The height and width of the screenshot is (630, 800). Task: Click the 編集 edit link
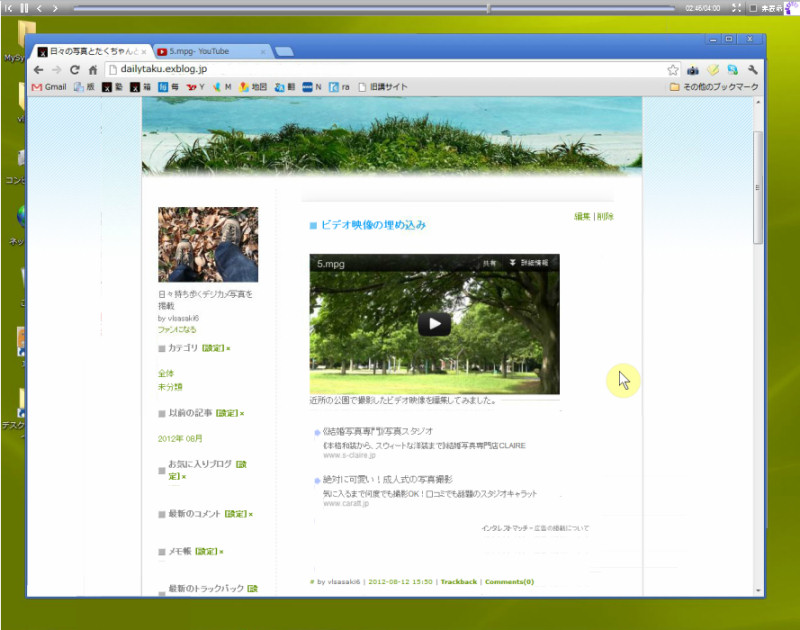582,216
